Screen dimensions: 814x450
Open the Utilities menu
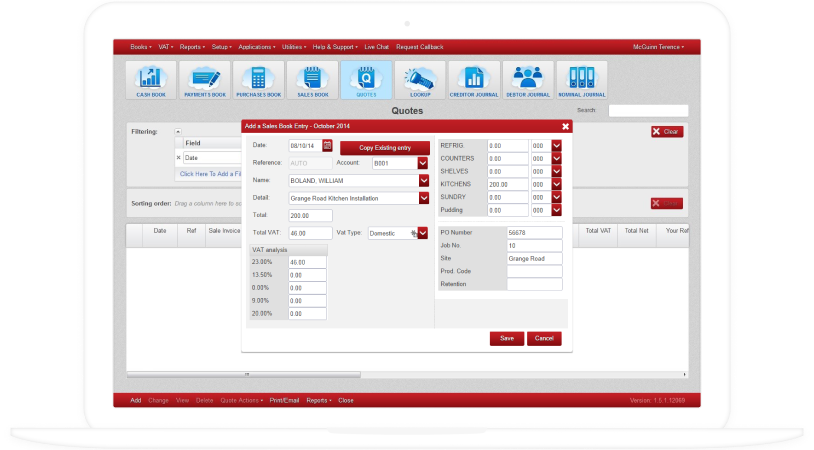click(294, 47)
